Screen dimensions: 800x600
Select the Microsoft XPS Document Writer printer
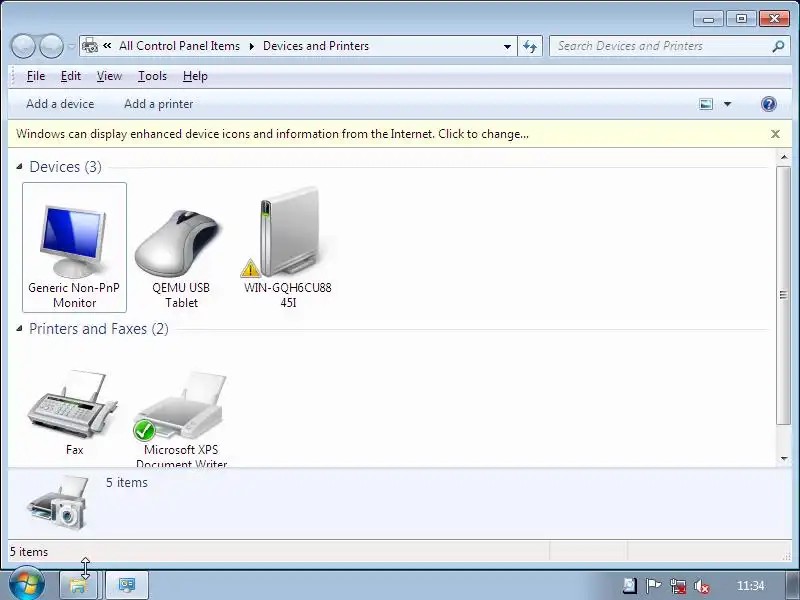pos(181,418)
